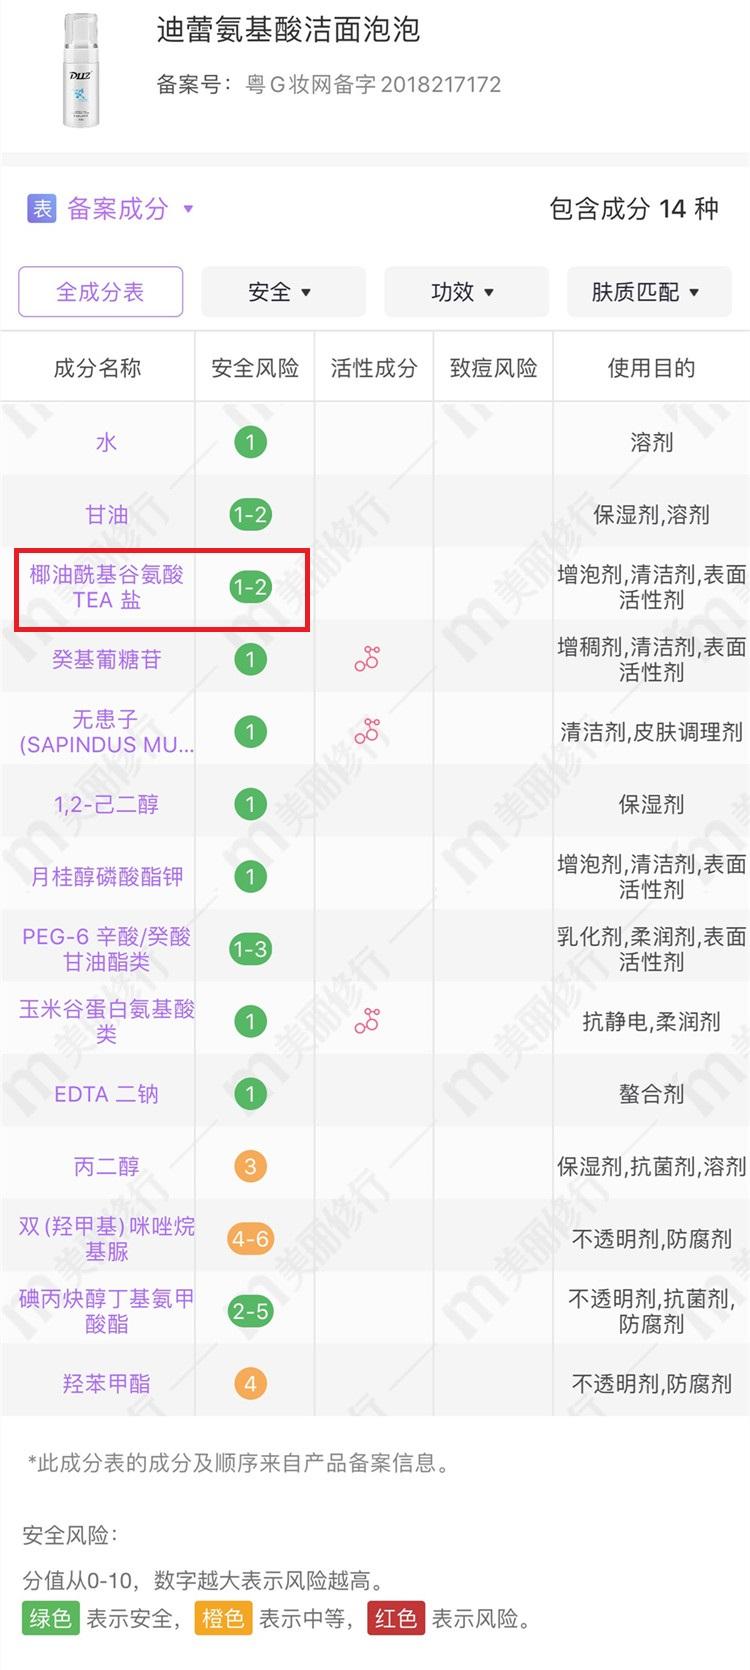
Task: Open ingredient link 甘油
Action: (x=107, y=515)
